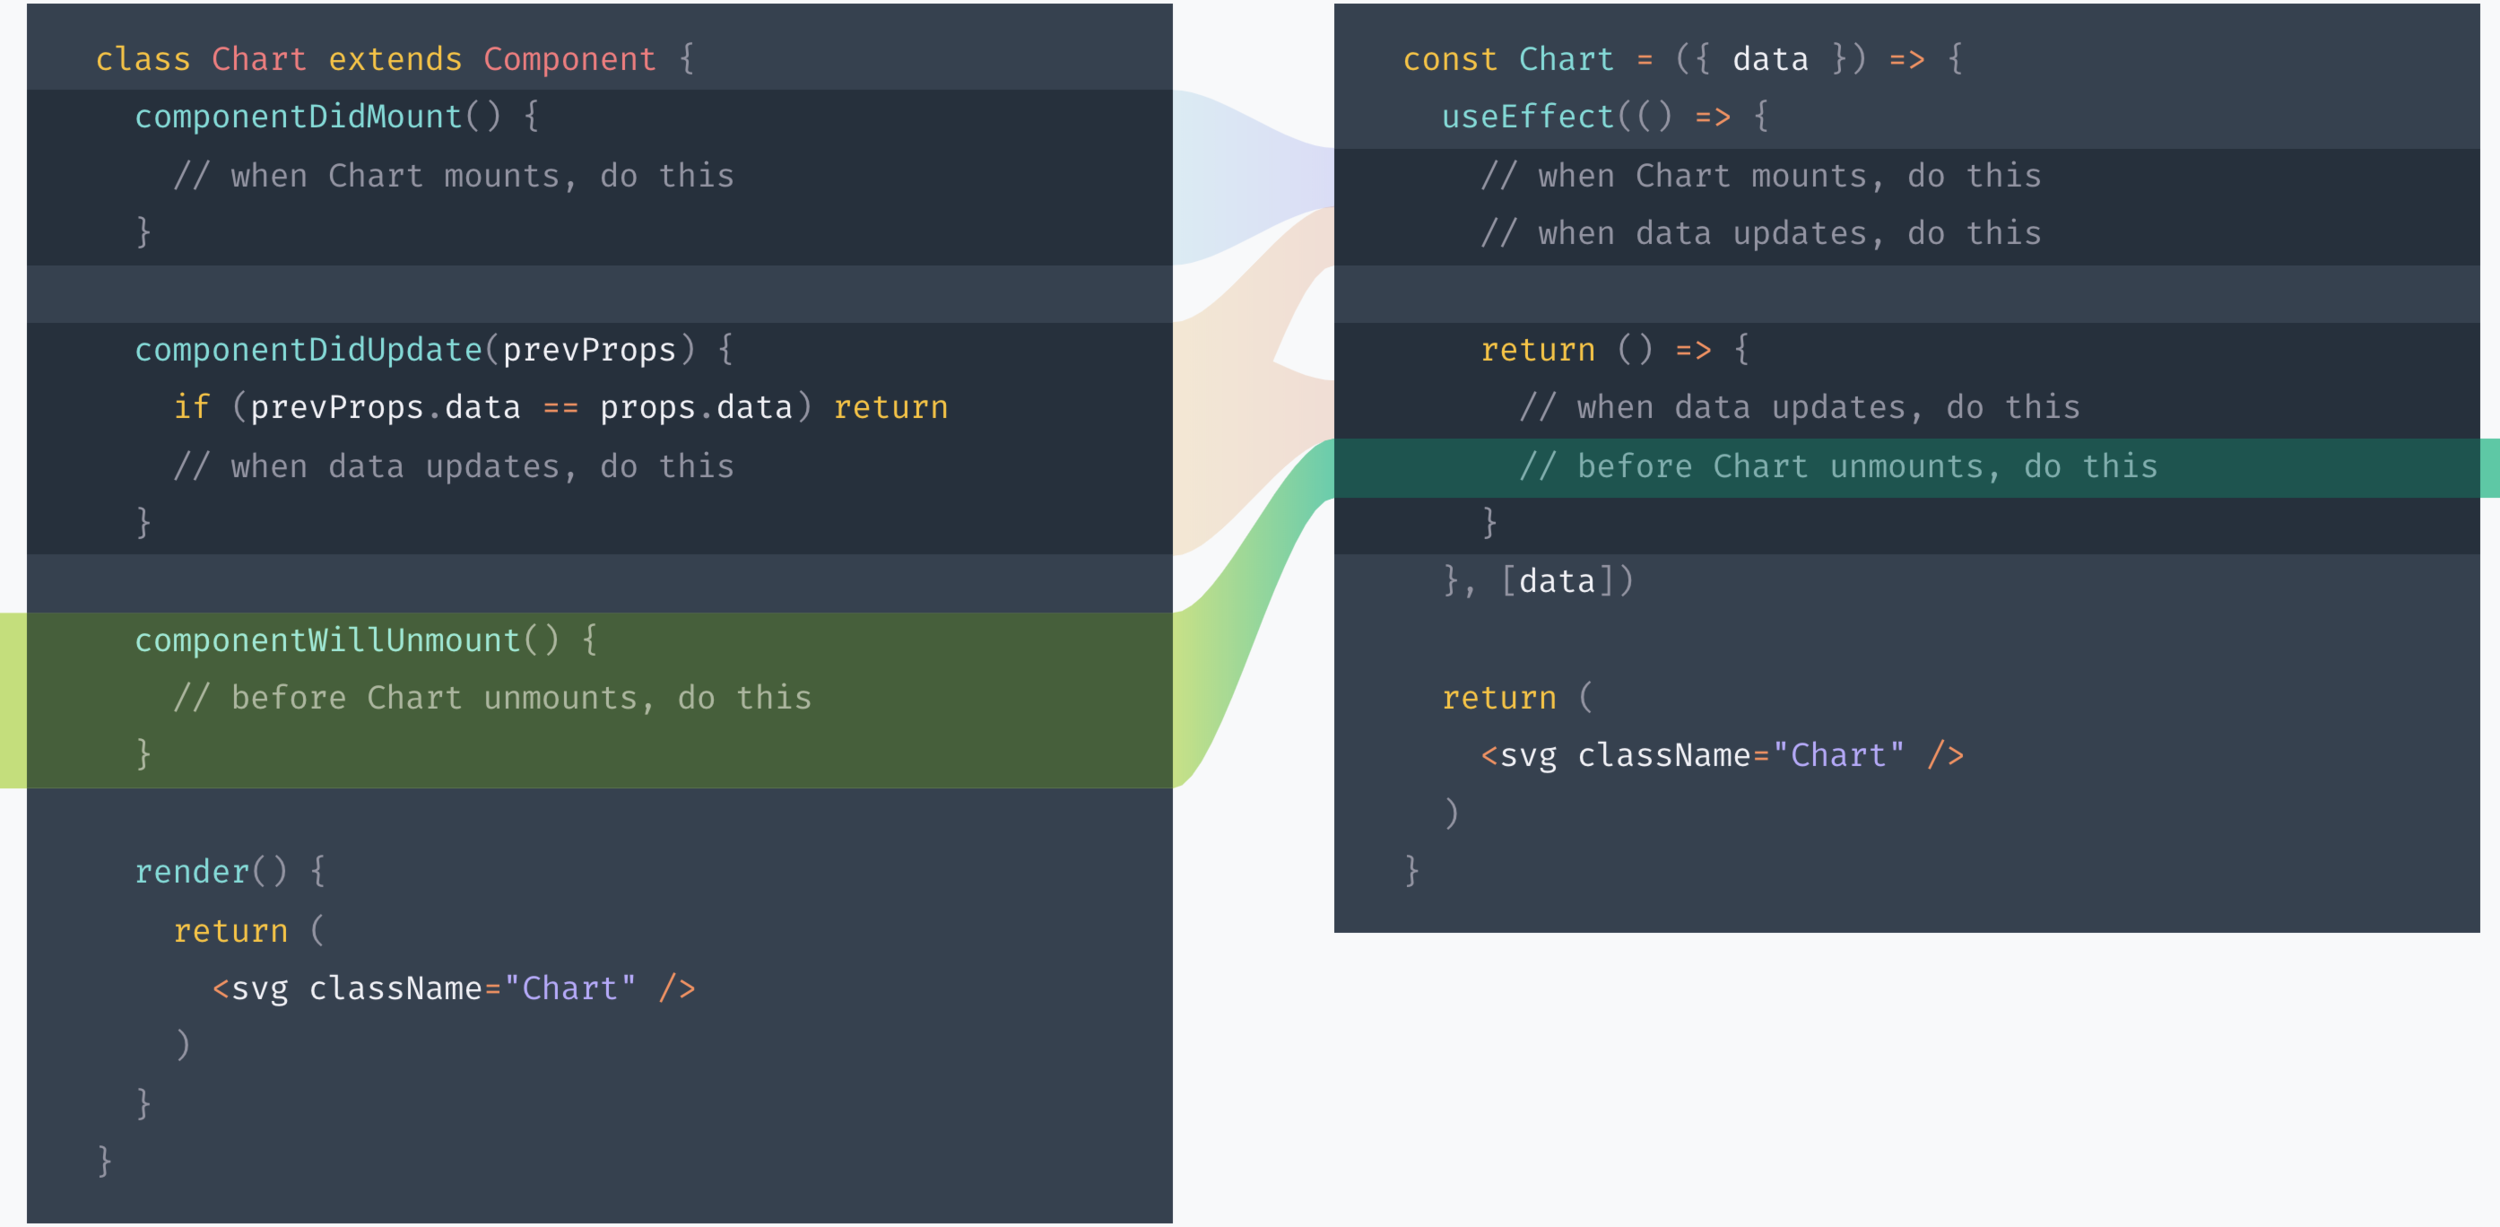
Task: Click the if prevProps.data comparison line
Action: [x=560, y=408]
